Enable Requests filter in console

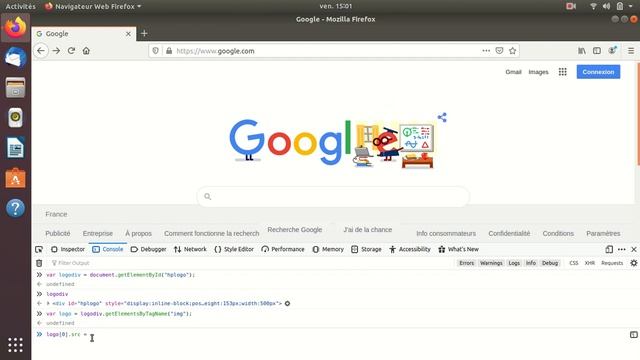[612, 263]
